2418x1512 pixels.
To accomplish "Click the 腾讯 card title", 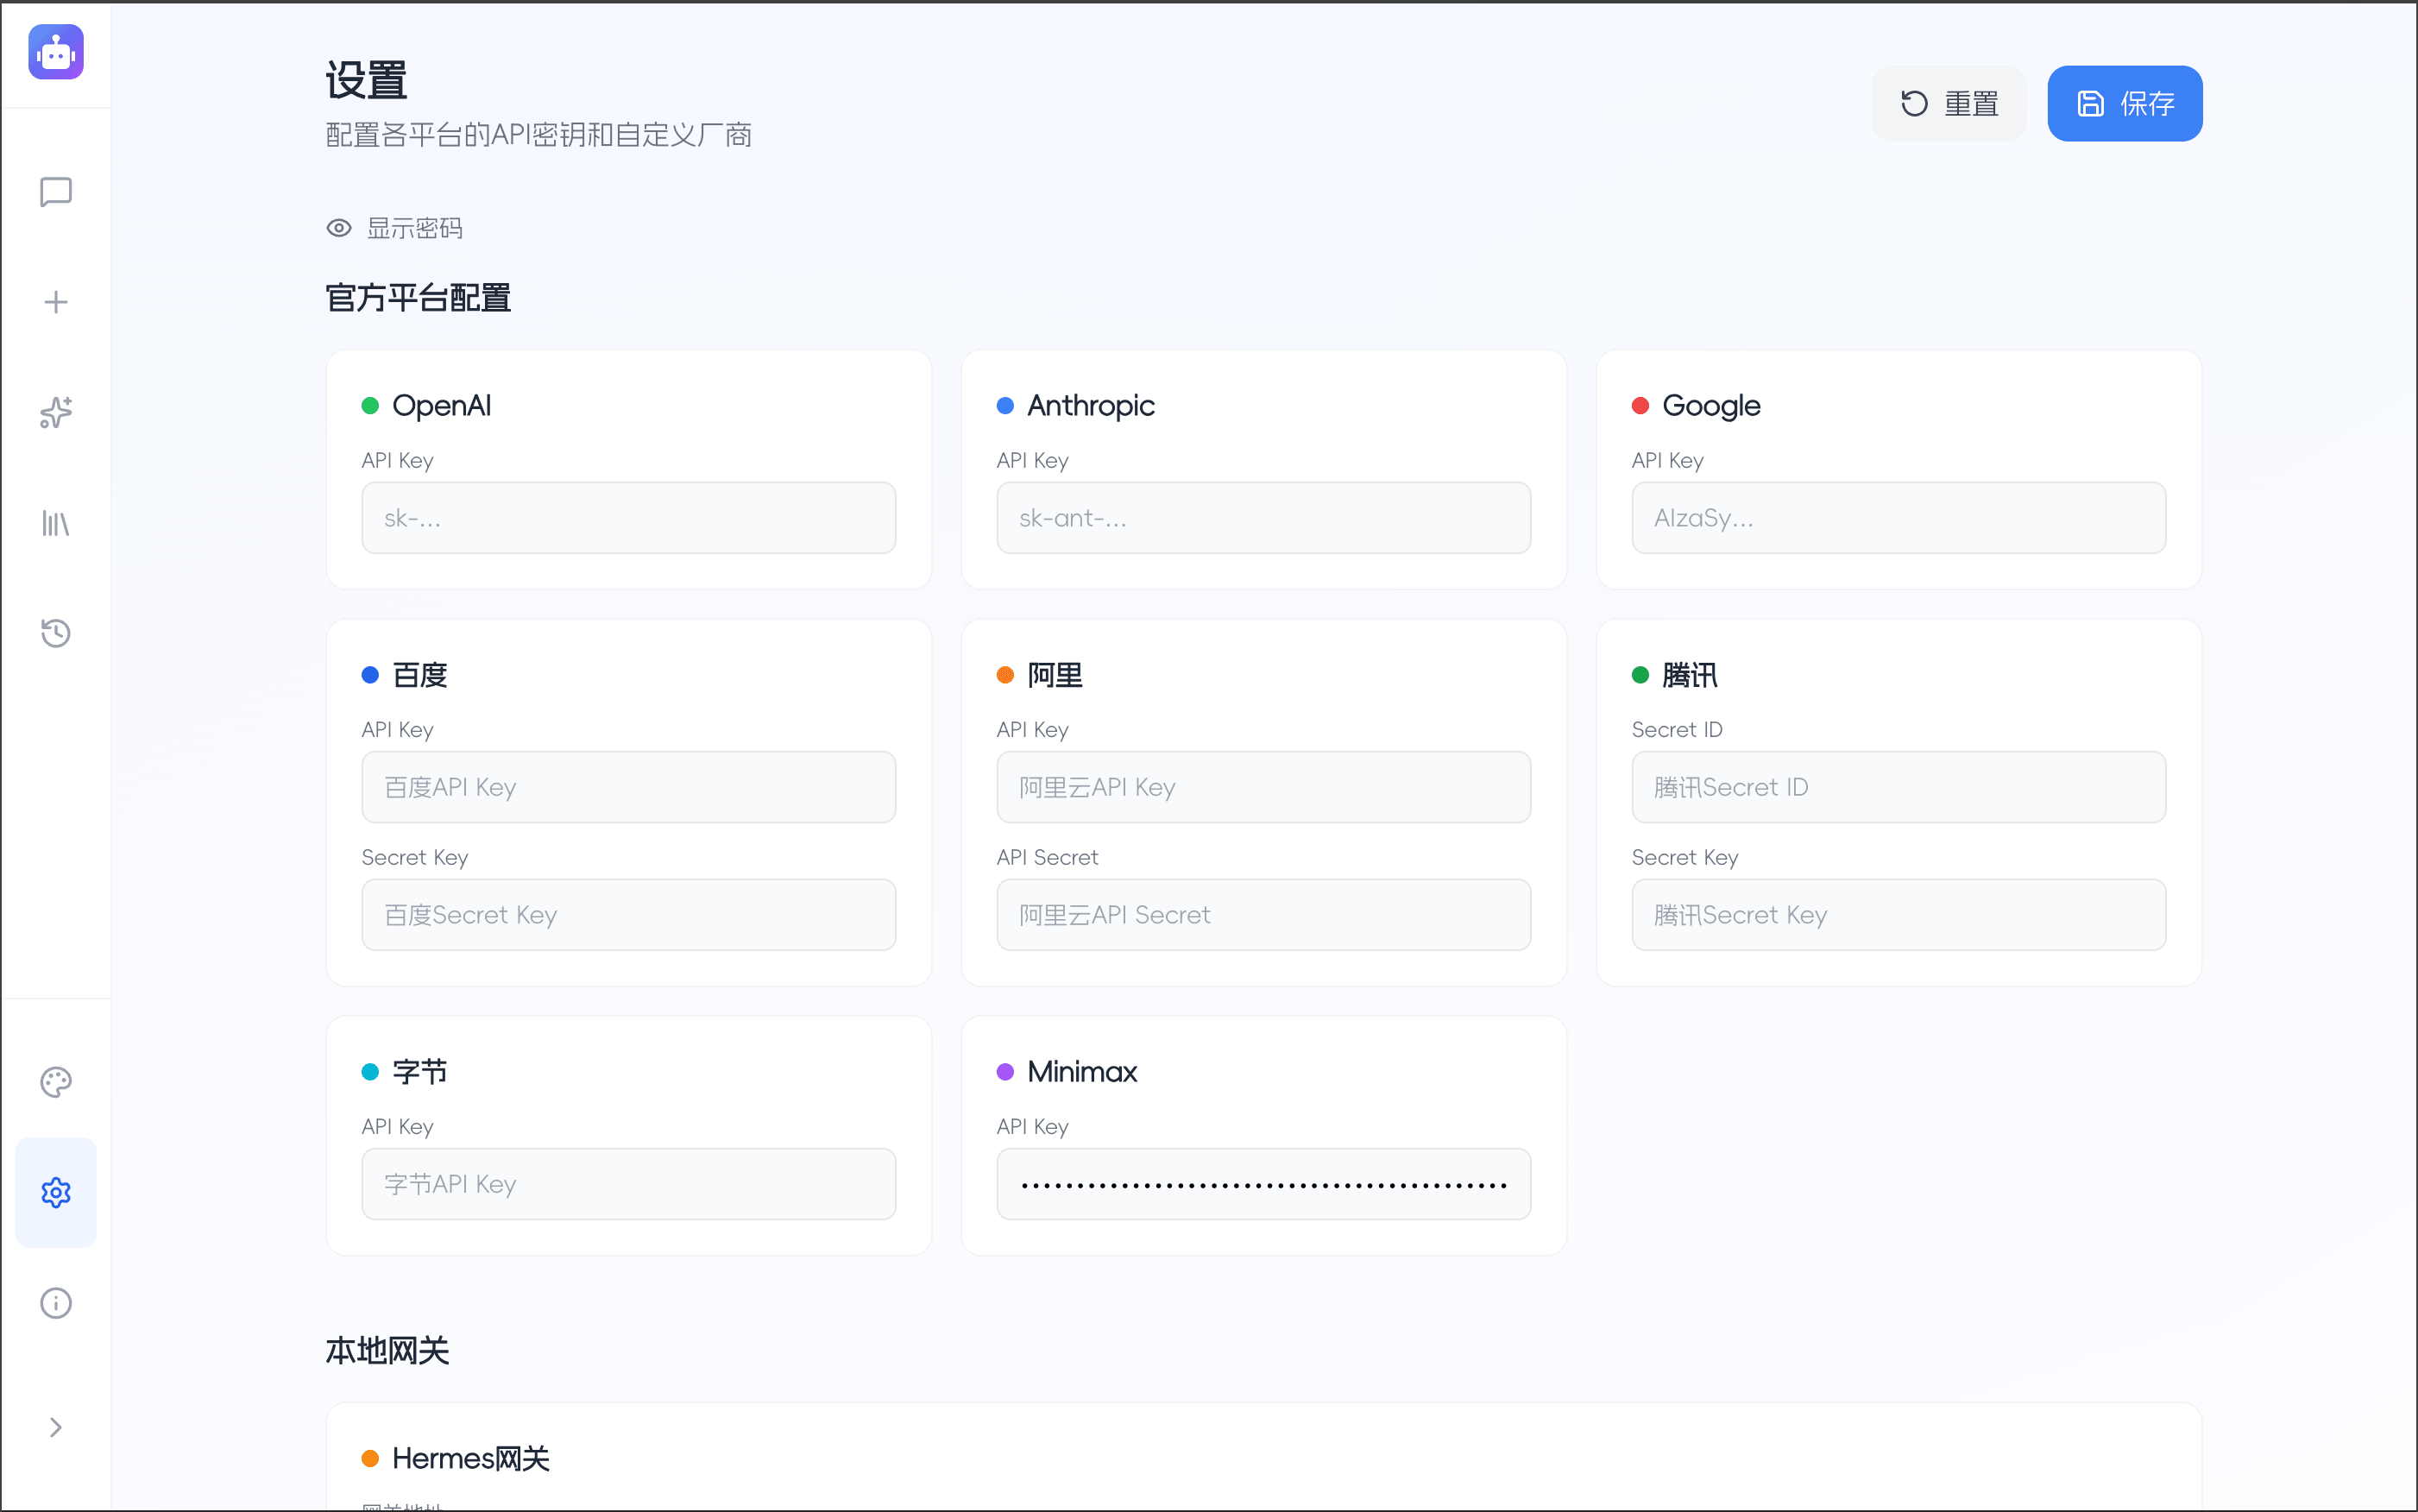I will [x=1690, y=675].
